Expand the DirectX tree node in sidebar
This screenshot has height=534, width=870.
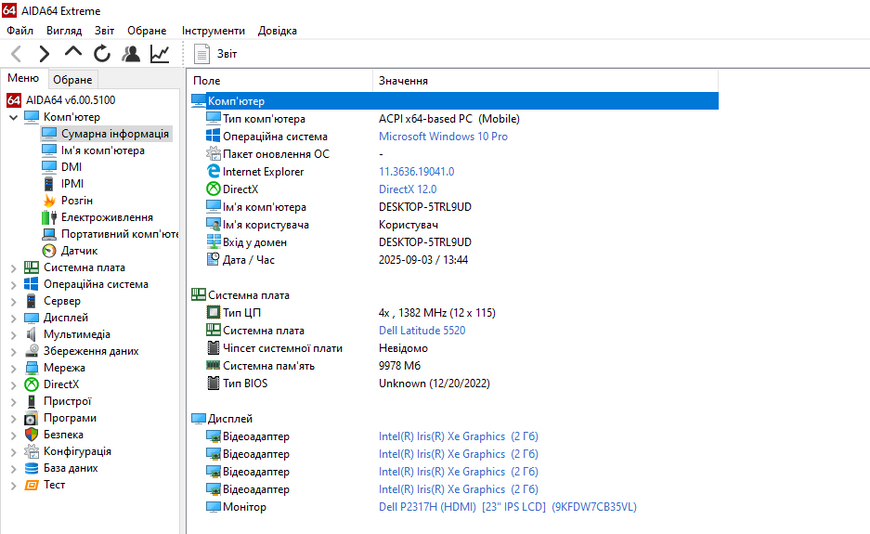coord(13,385)
